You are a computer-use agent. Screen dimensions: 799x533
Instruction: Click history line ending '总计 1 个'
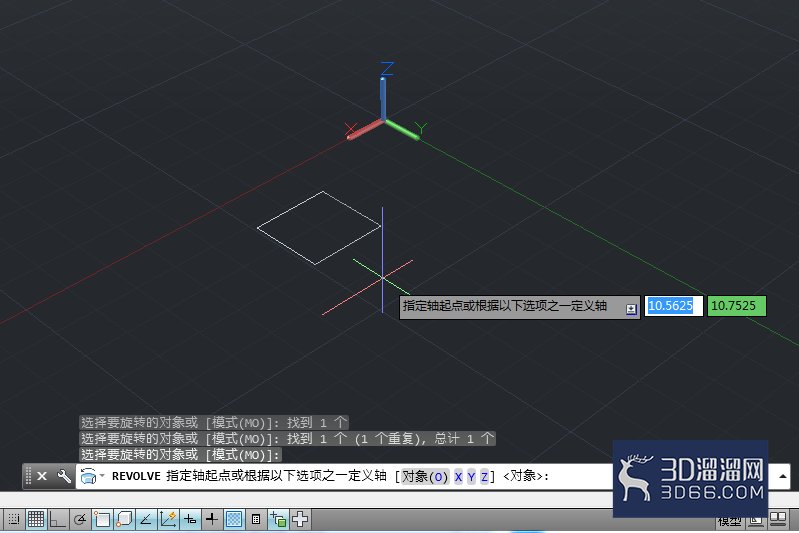point(287,439)
